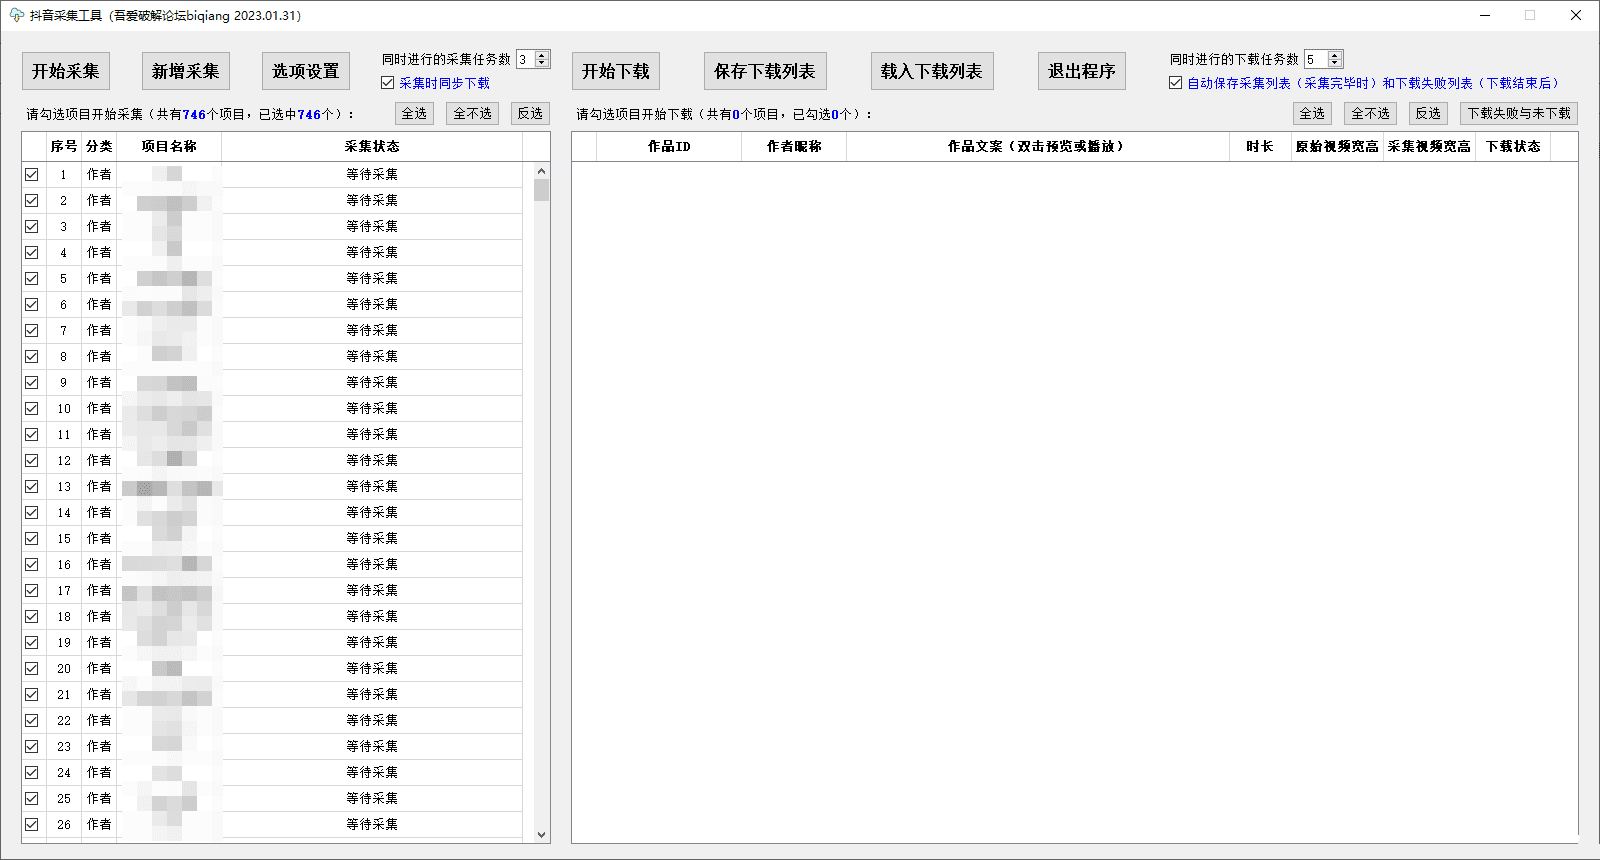Minimize the 抖音采集工具 window

[x=1485, y=15]
